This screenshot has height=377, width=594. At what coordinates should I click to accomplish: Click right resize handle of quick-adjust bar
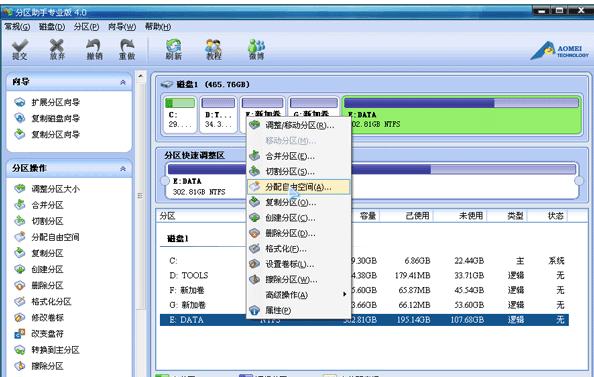click(579, 181)
